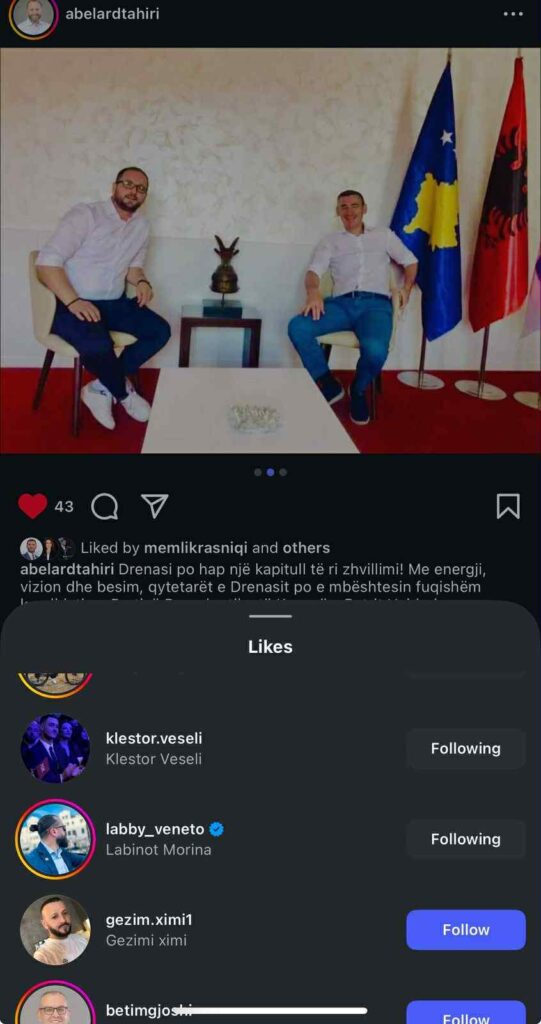This screenshot has height=1024, width=541.
Task: View labby_veneto story ring avatar
Action: (55, 839)
